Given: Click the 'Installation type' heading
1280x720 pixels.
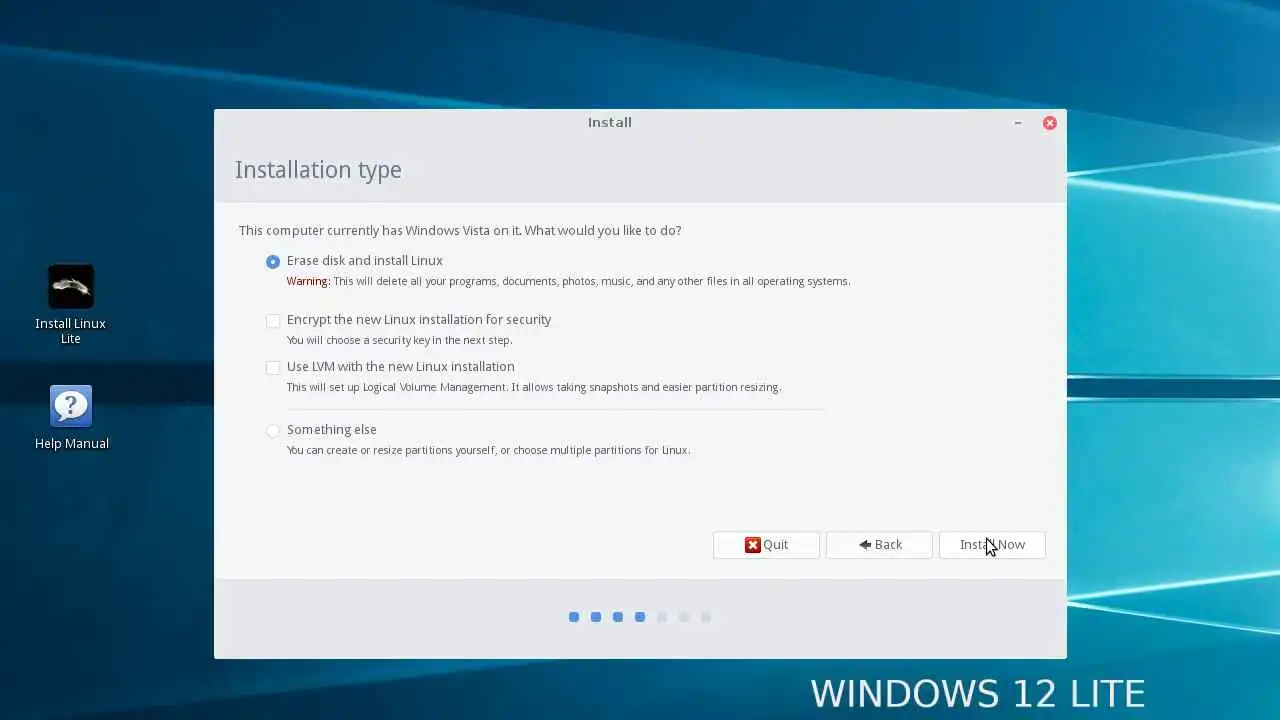Looking at the screenshot, I should point(318,170).
